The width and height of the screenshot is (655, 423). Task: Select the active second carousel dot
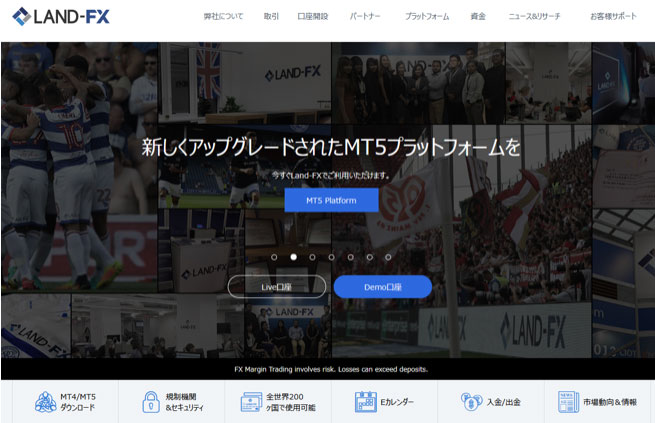[294, 257]
